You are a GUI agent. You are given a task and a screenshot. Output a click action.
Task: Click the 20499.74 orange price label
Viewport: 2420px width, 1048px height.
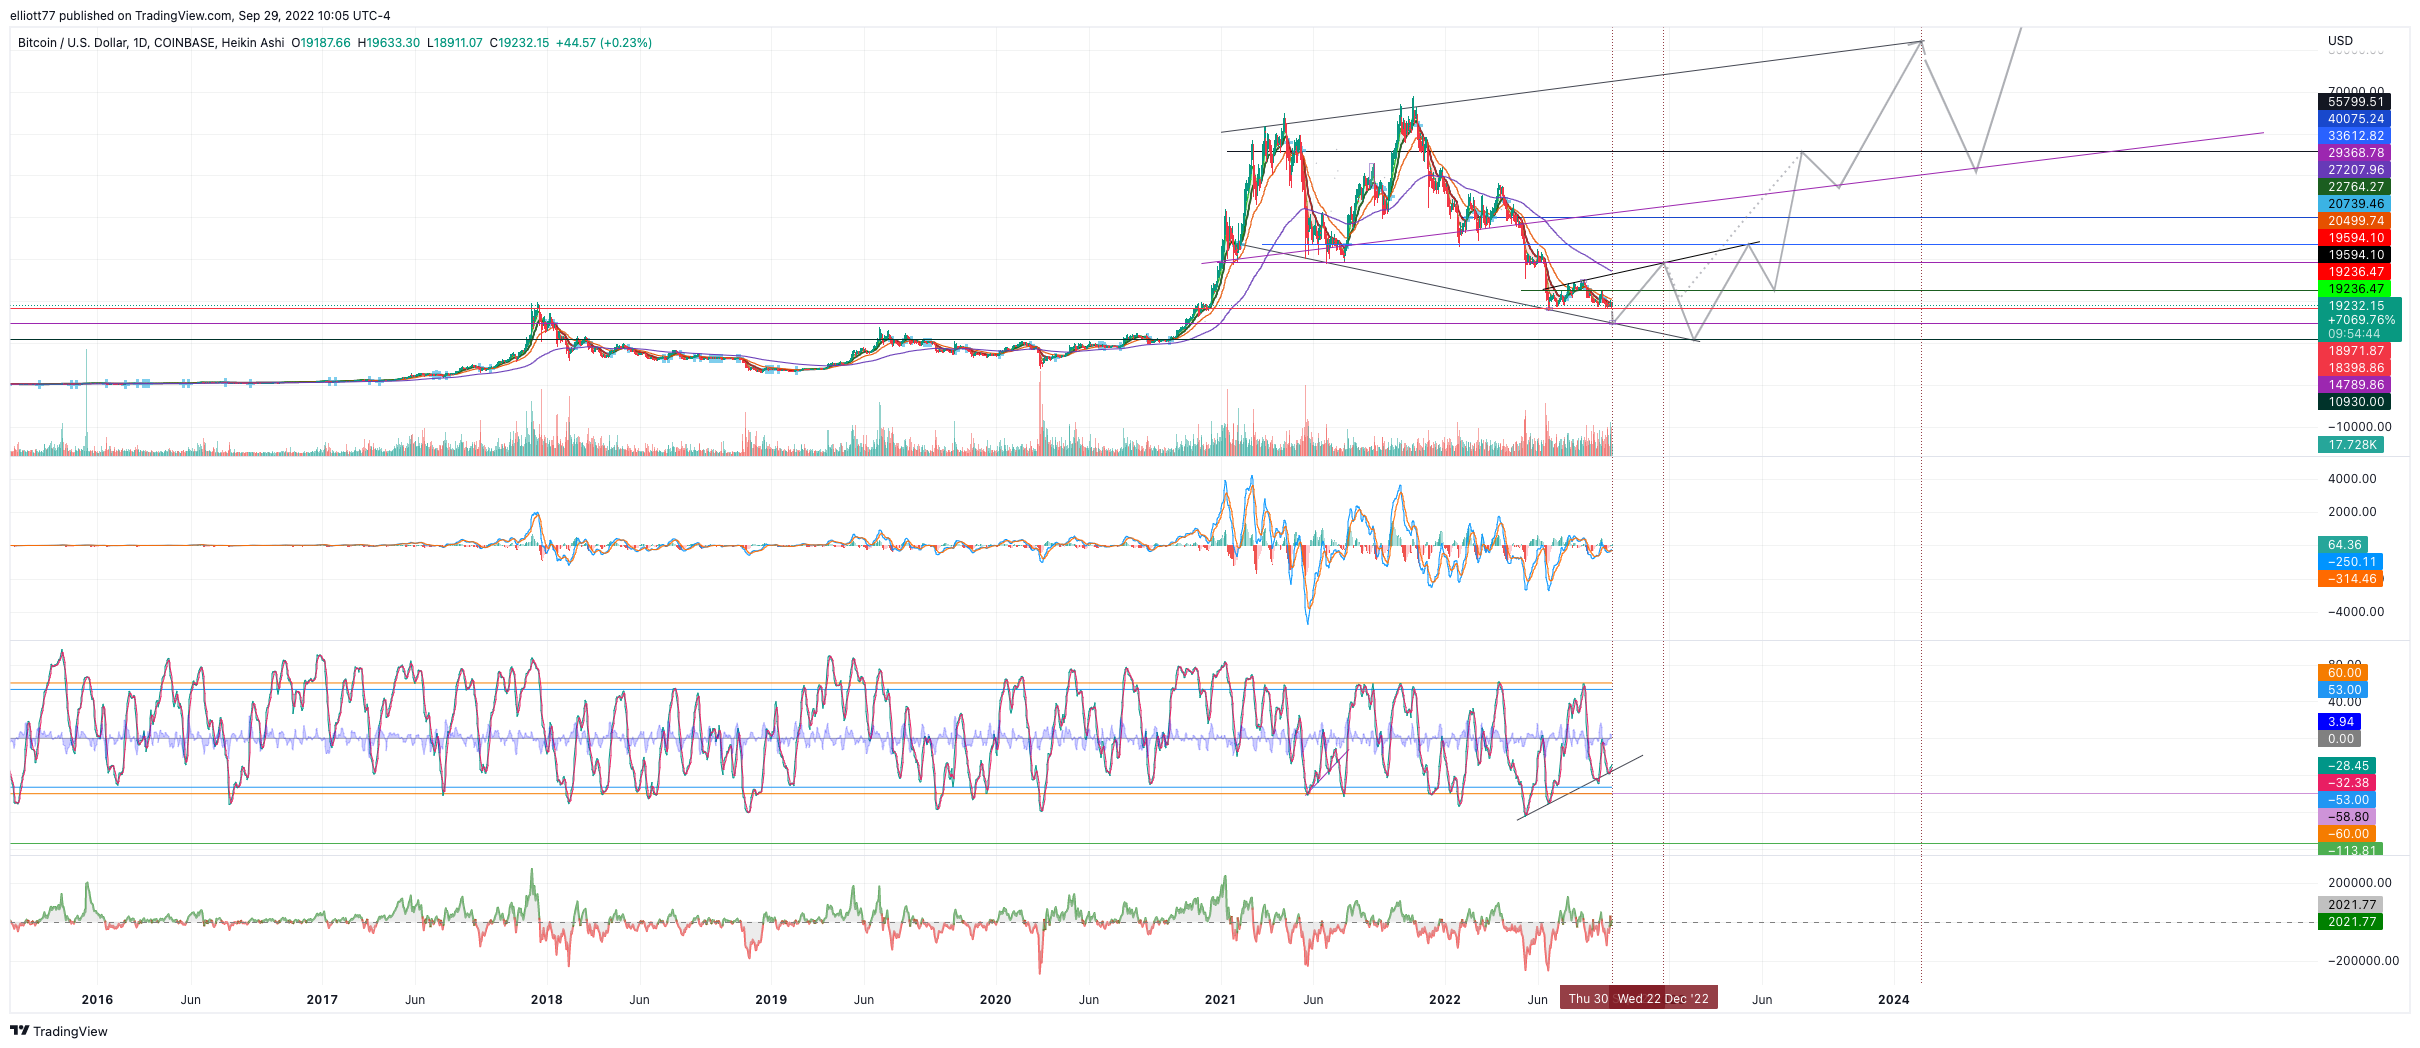pyautogui.click(x=2354, y=221)
